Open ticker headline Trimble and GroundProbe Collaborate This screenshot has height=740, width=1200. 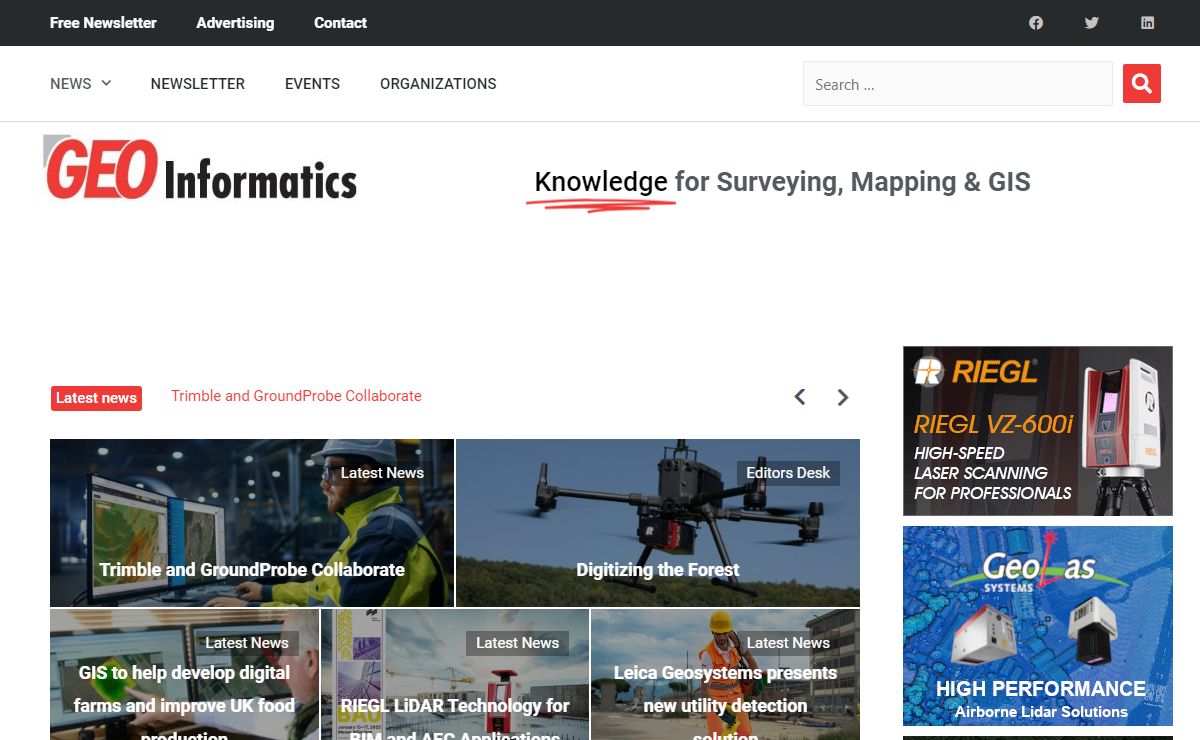pos(296,396)
